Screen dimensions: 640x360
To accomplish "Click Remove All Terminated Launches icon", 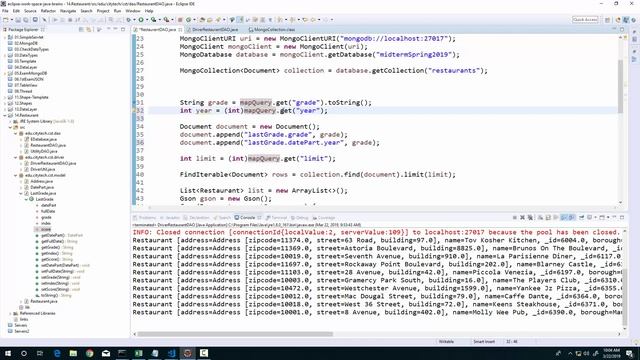I will coord(530,218).
